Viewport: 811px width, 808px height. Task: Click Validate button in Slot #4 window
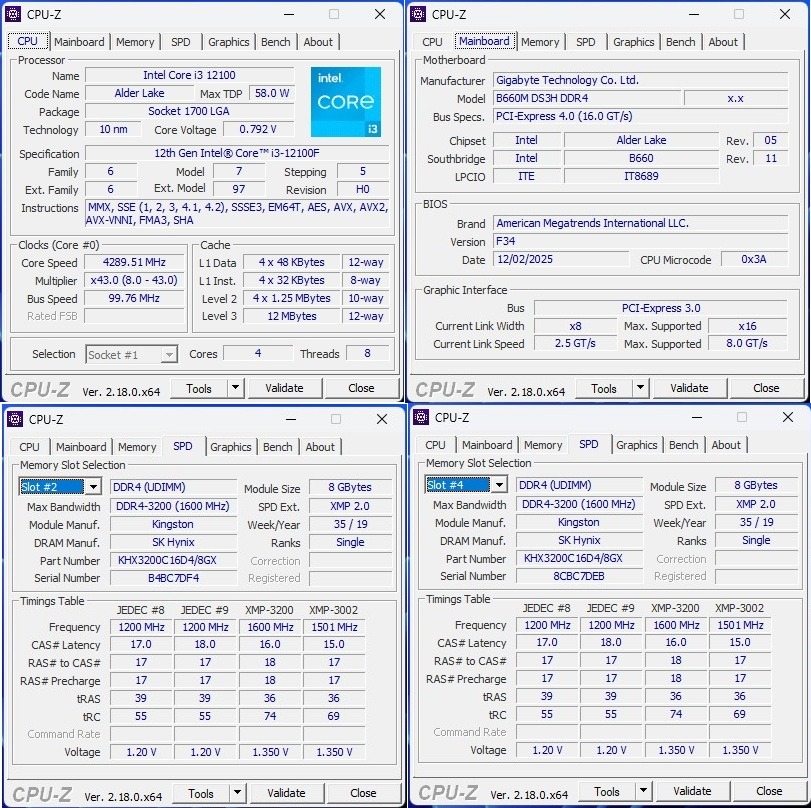coord(693,791)
